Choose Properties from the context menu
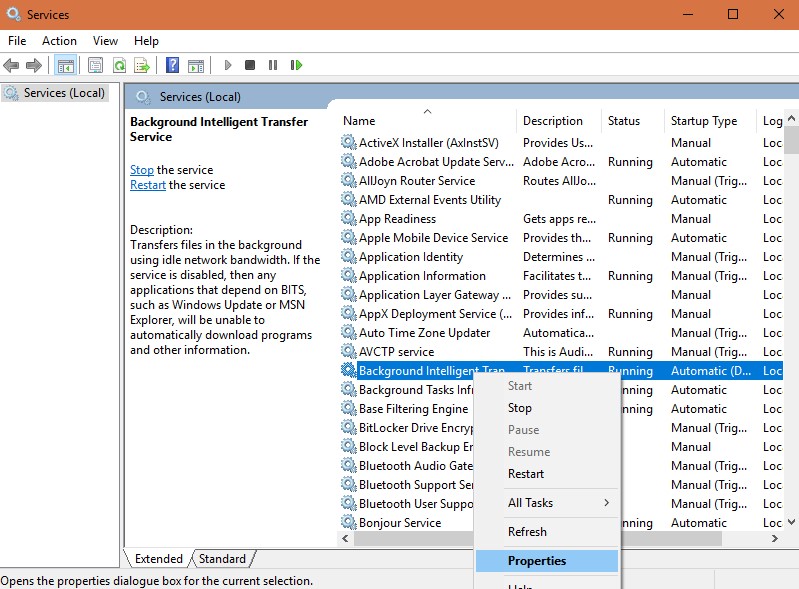 537,561
